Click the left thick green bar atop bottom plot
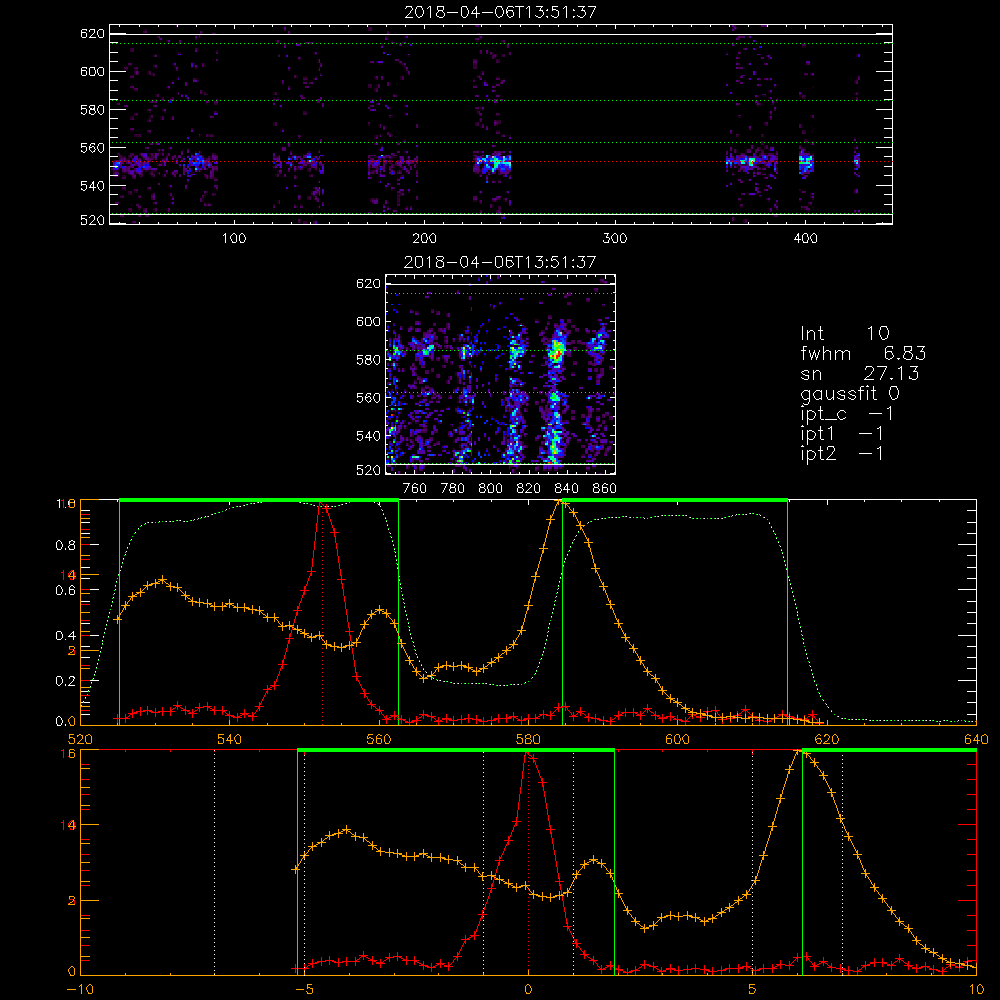This screenshot has width=1000, height=1000. [456, 750]
